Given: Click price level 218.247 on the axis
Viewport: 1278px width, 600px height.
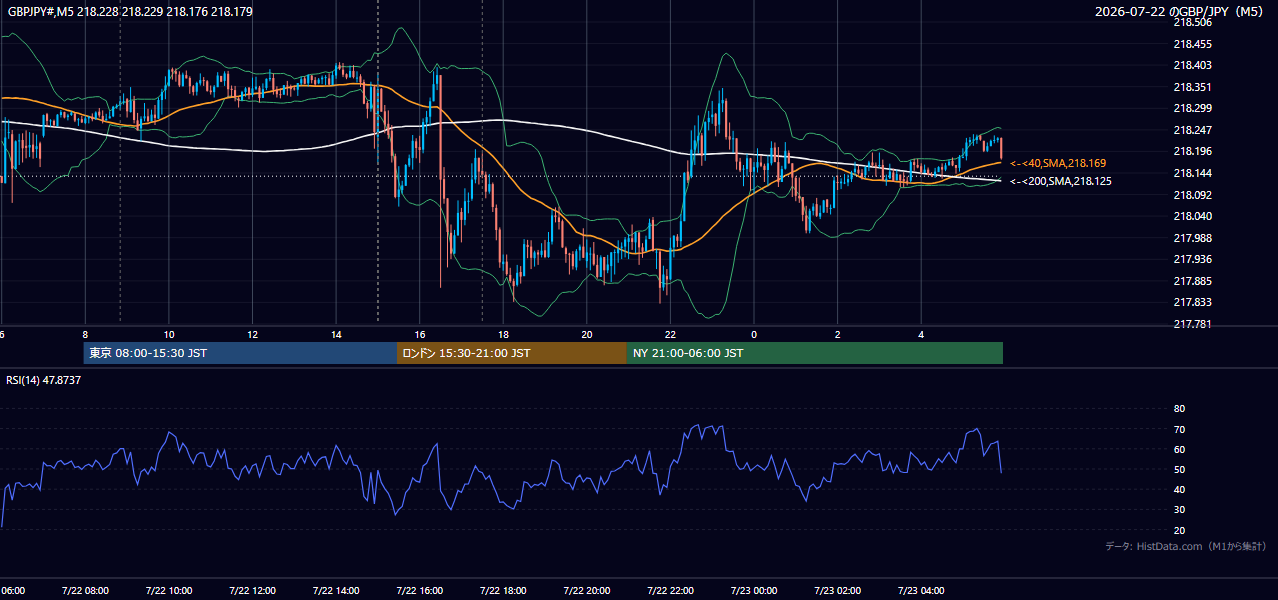Looking at the screenshot, I should [x=1192, y=130].
